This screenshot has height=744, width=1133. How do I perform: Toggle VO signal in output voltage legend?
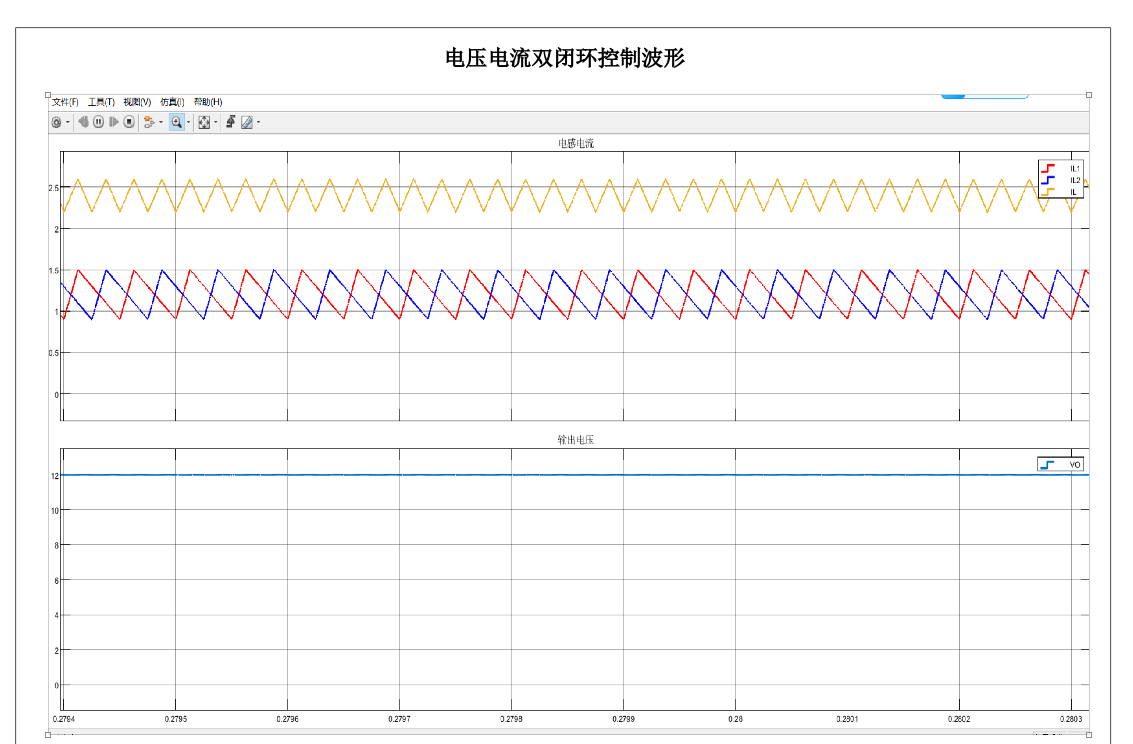click(x=1061, y=465)
